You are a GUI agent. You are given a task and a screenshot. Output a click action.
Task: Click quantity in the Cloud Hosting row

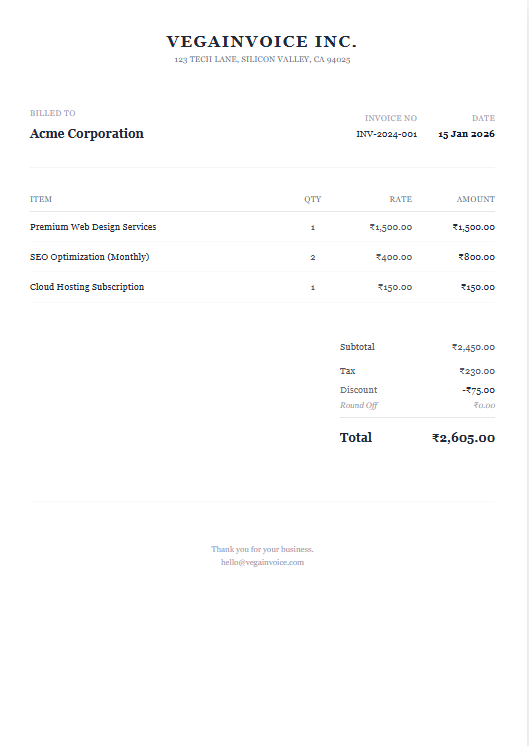coord(313,287)
